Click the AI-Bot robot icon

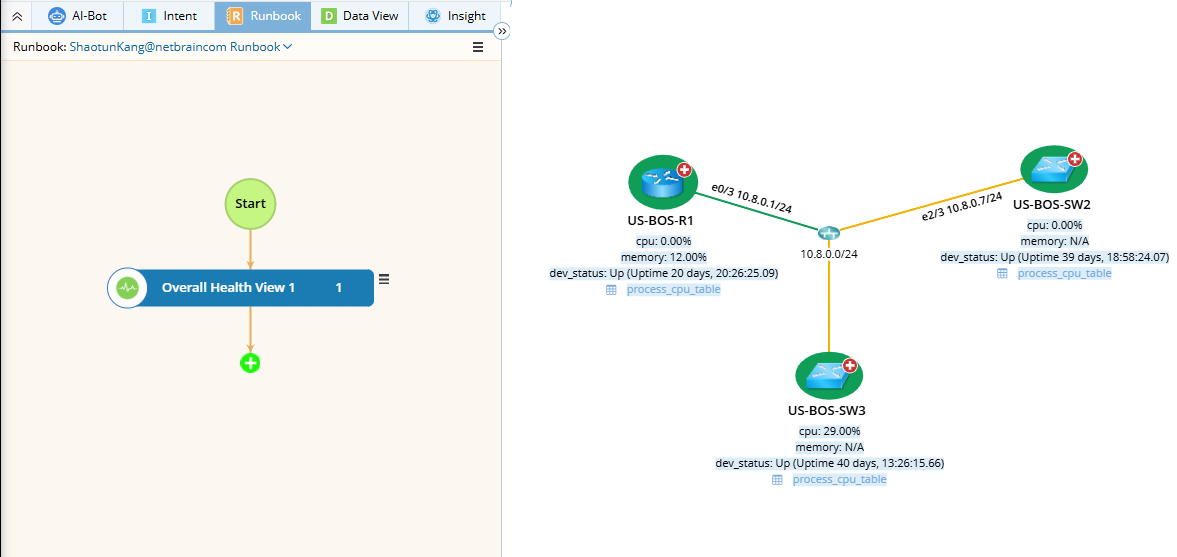pyautogui.click(x=57, y=16)
